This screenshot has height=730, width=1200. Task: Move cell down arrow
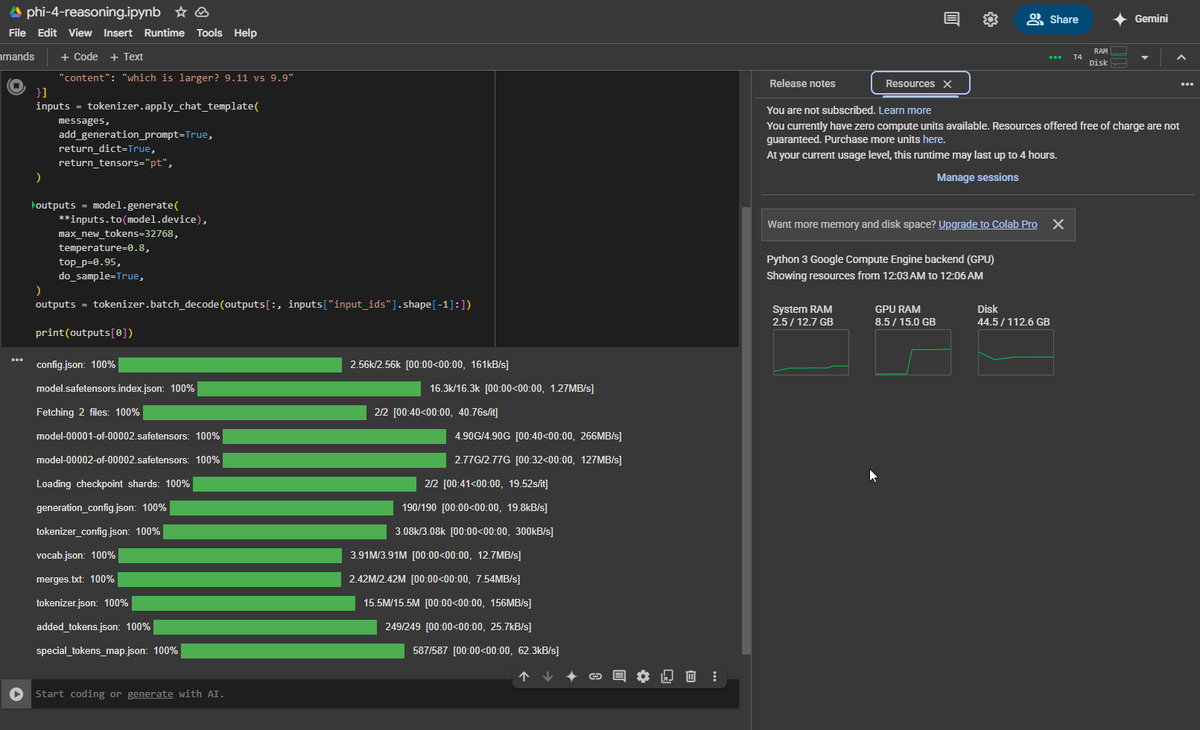pos(548,677)
